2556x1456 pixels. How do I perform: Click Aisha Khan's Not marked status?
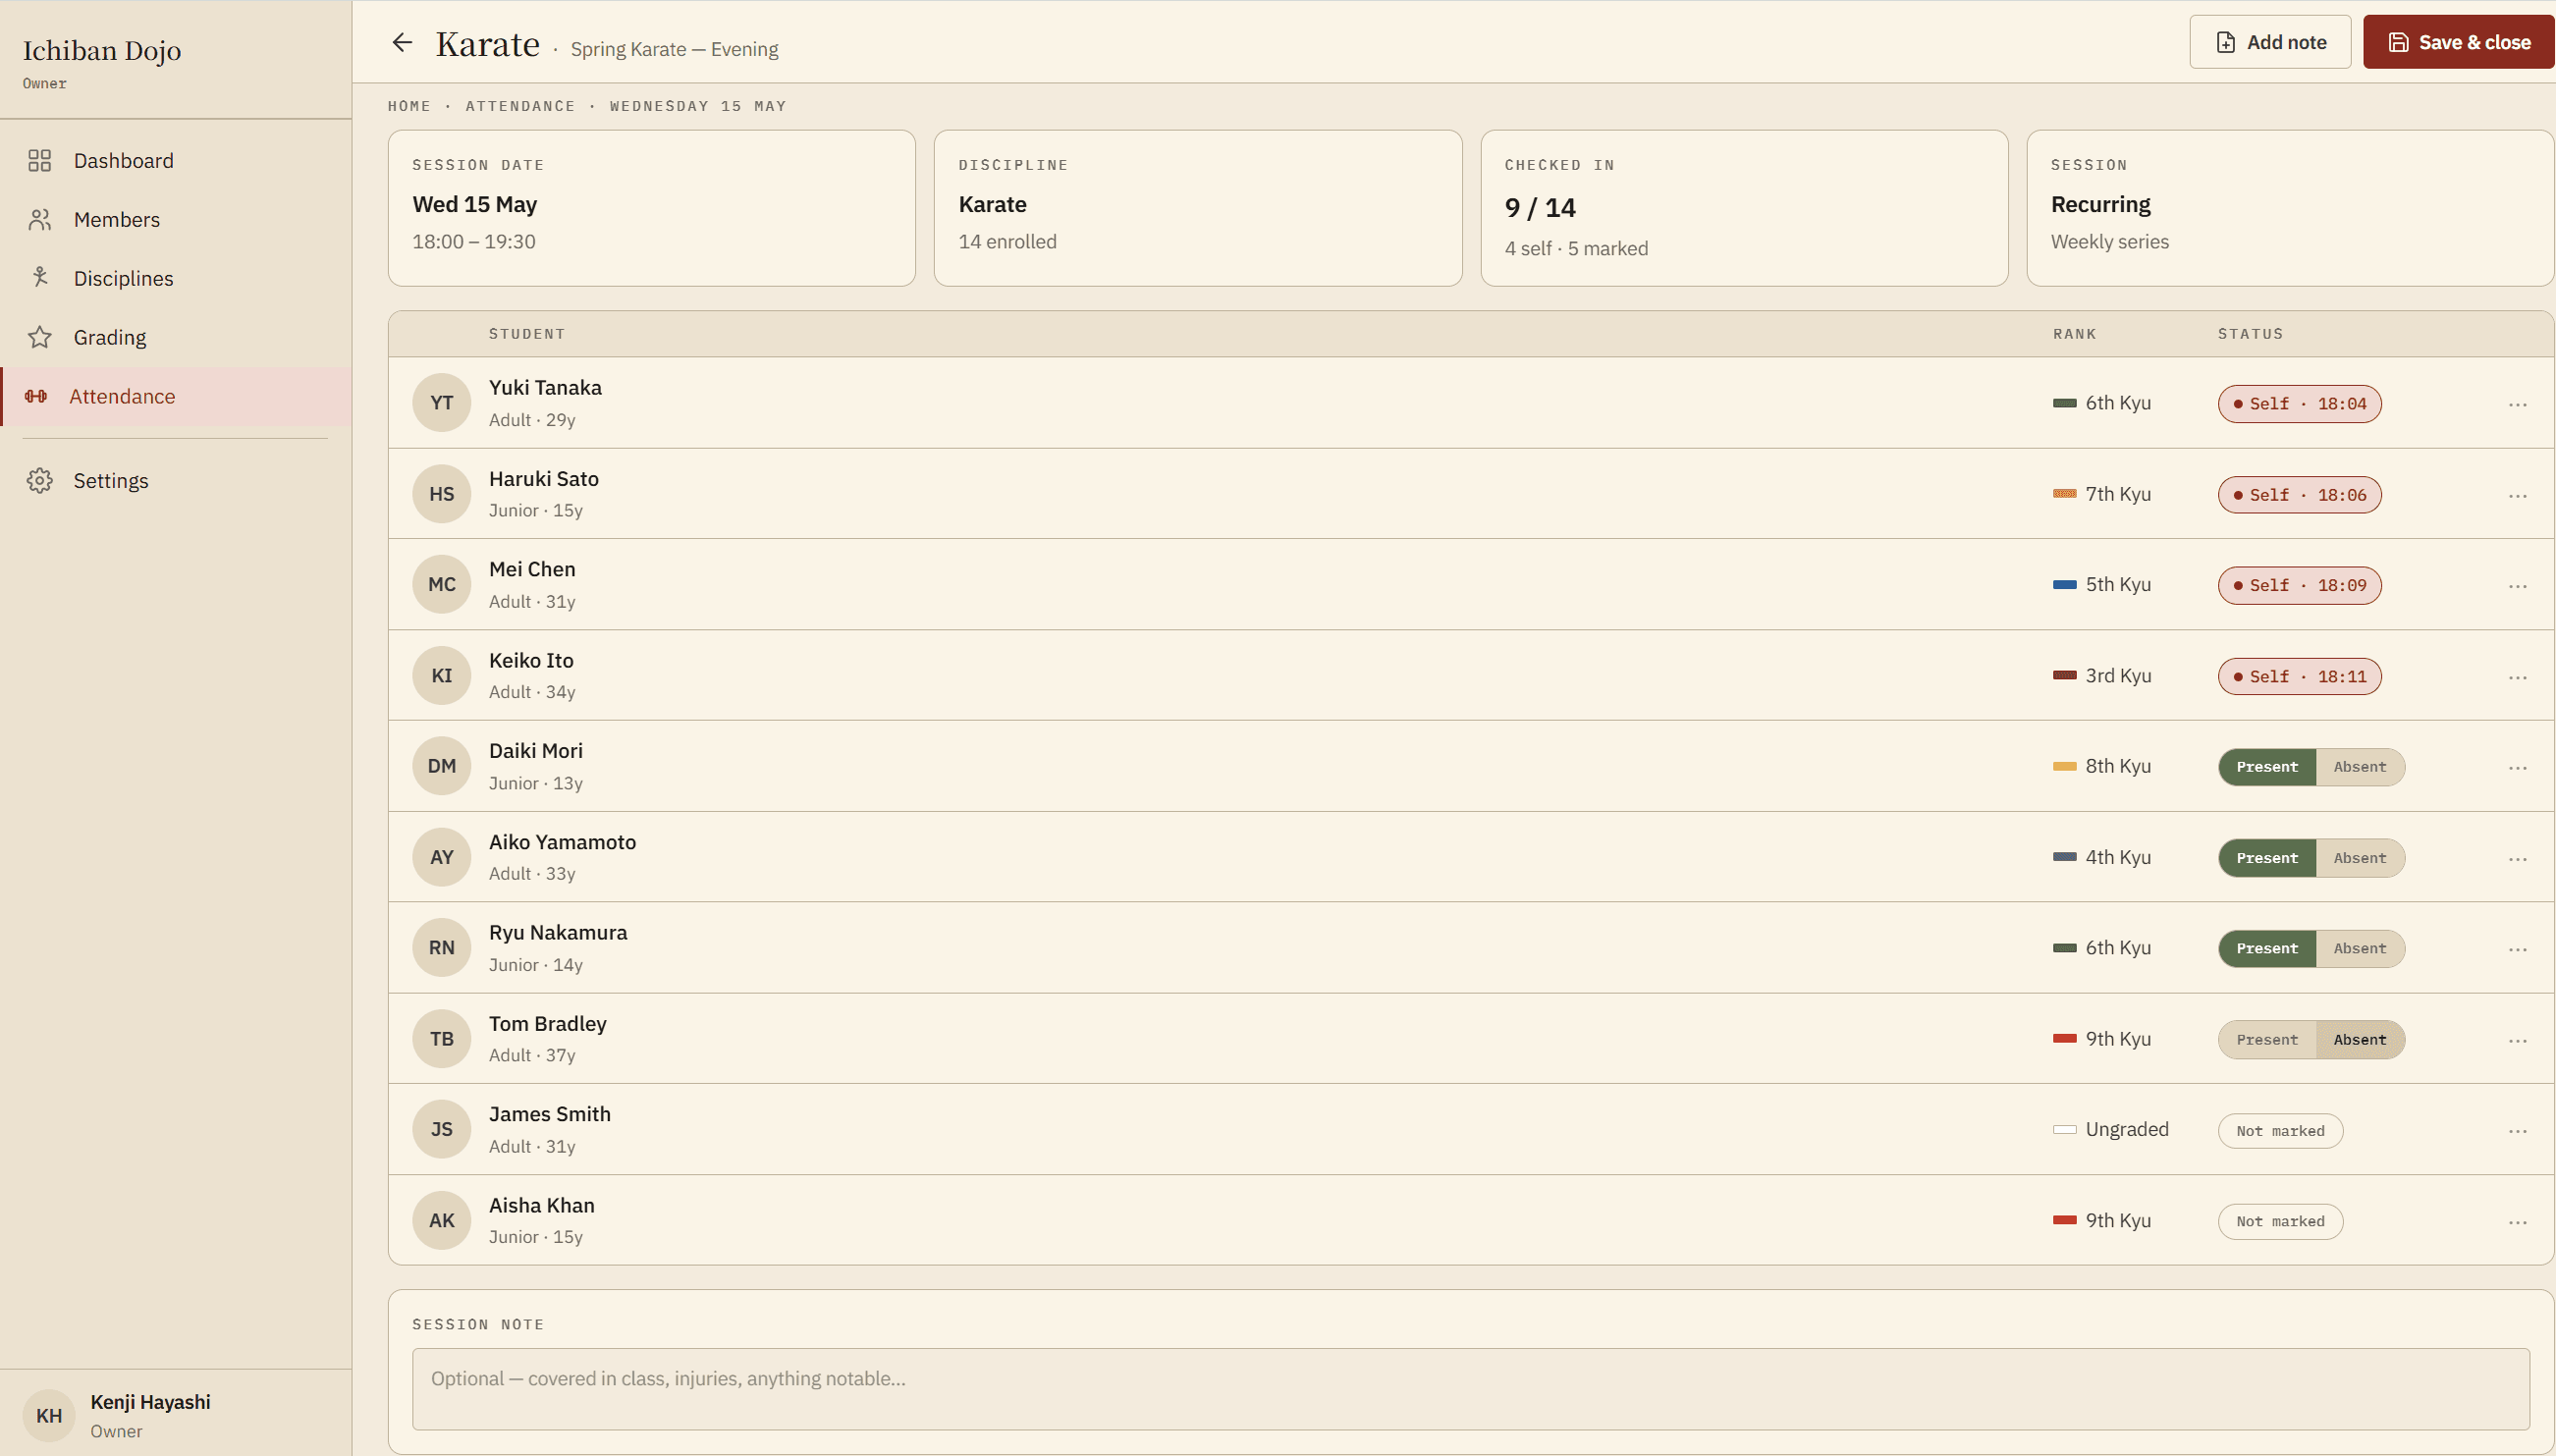[2280, 1221]
